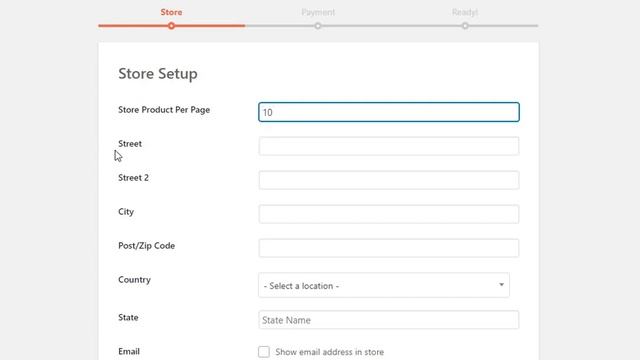640x360 pixels.
Task: Click the Store Product Per Page field
Action: (x=389, y=112)
